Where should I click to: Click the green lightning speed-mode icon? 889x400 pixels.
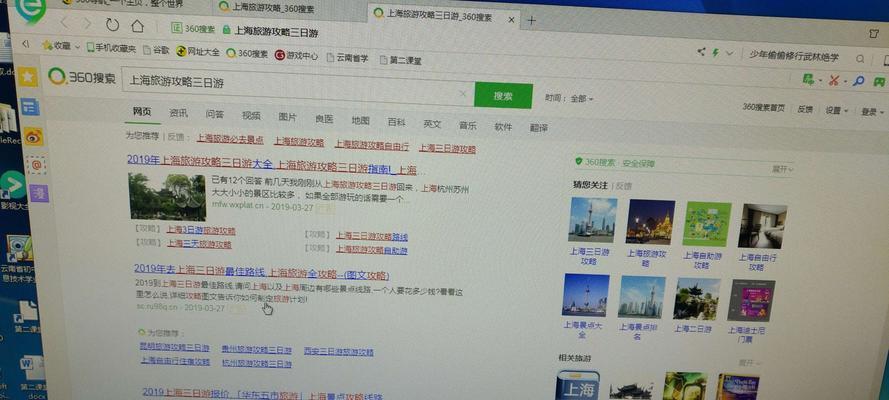(x=716, y=53)
